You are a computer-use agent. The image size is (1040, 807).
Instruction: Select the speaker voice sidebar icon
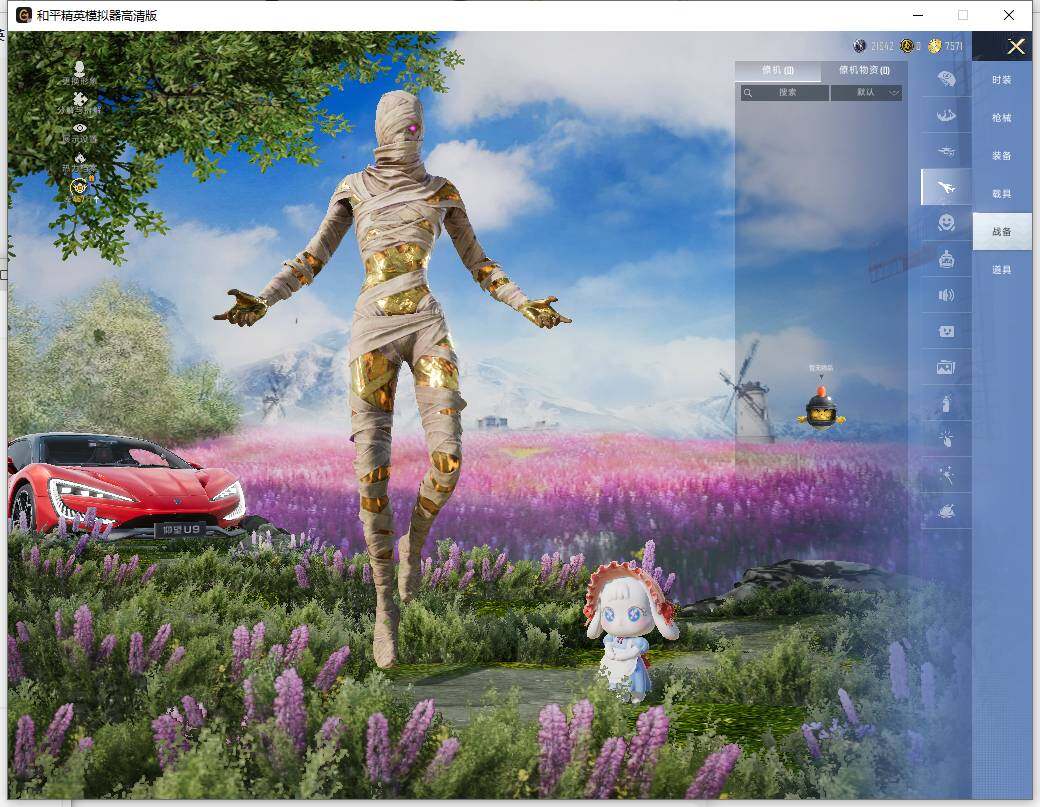click(946, 295)
